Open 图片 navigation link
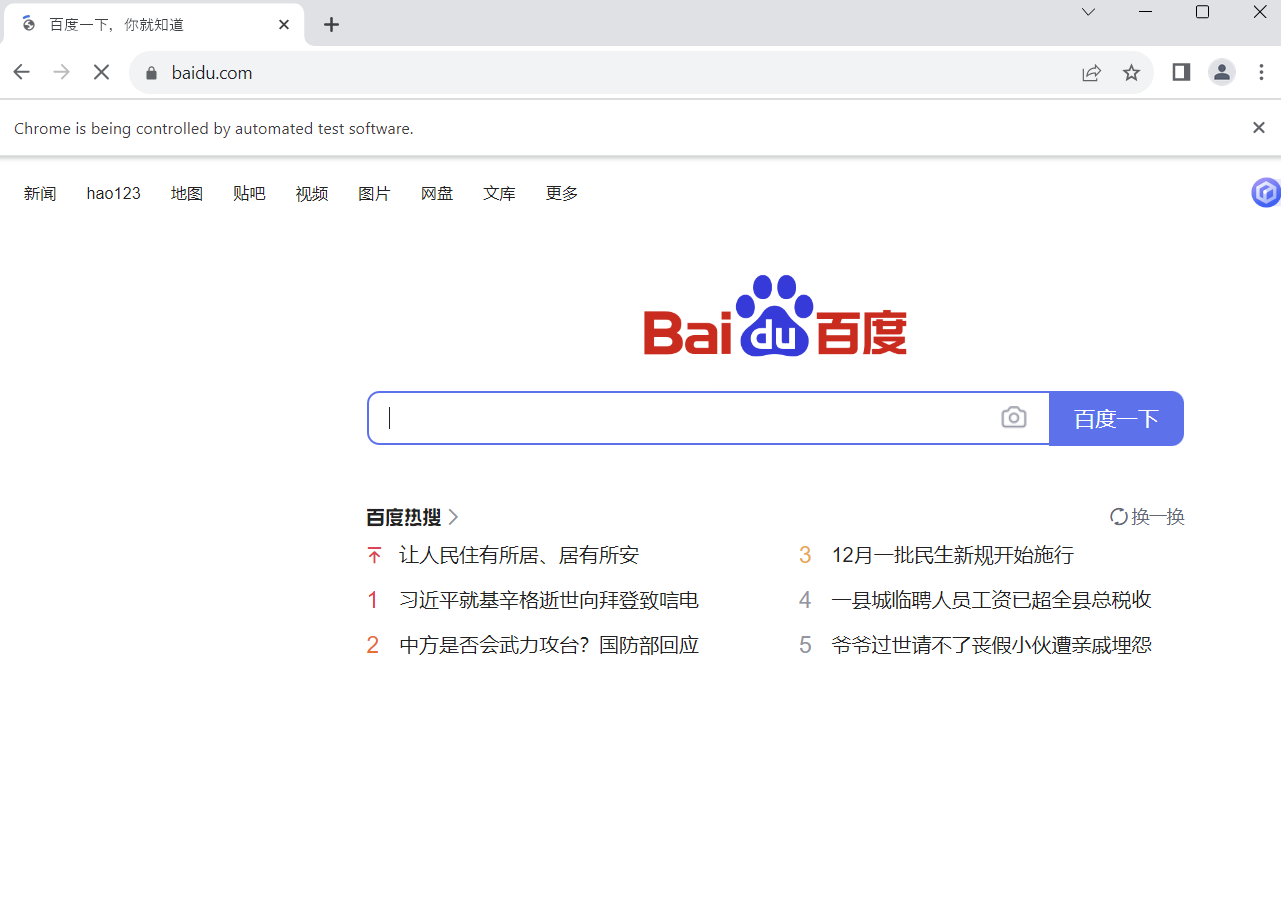This screenshot has height=900, width=1281. tap(374, 193)
